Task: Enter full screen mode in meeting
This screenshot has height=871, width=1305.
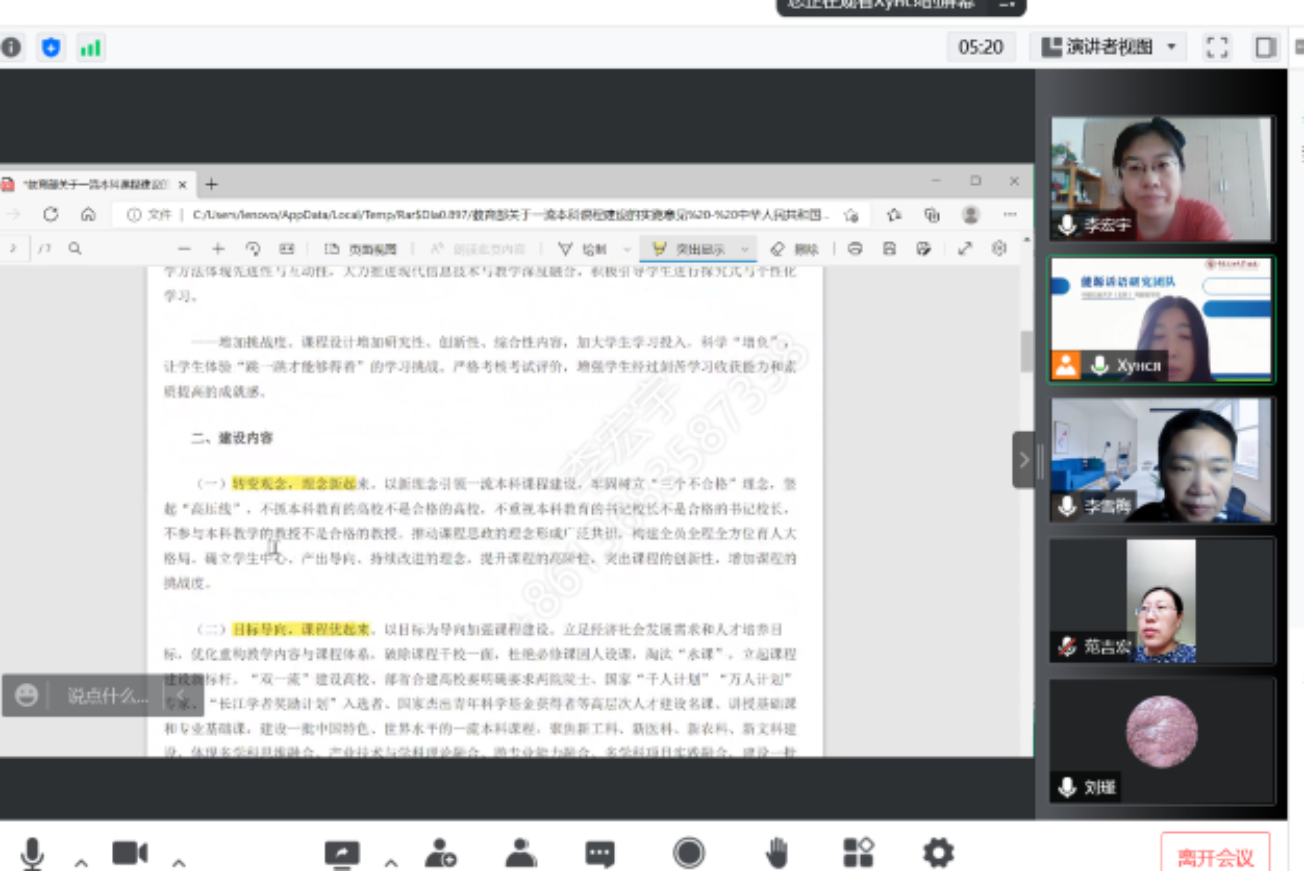Action: pos(1217,47)
